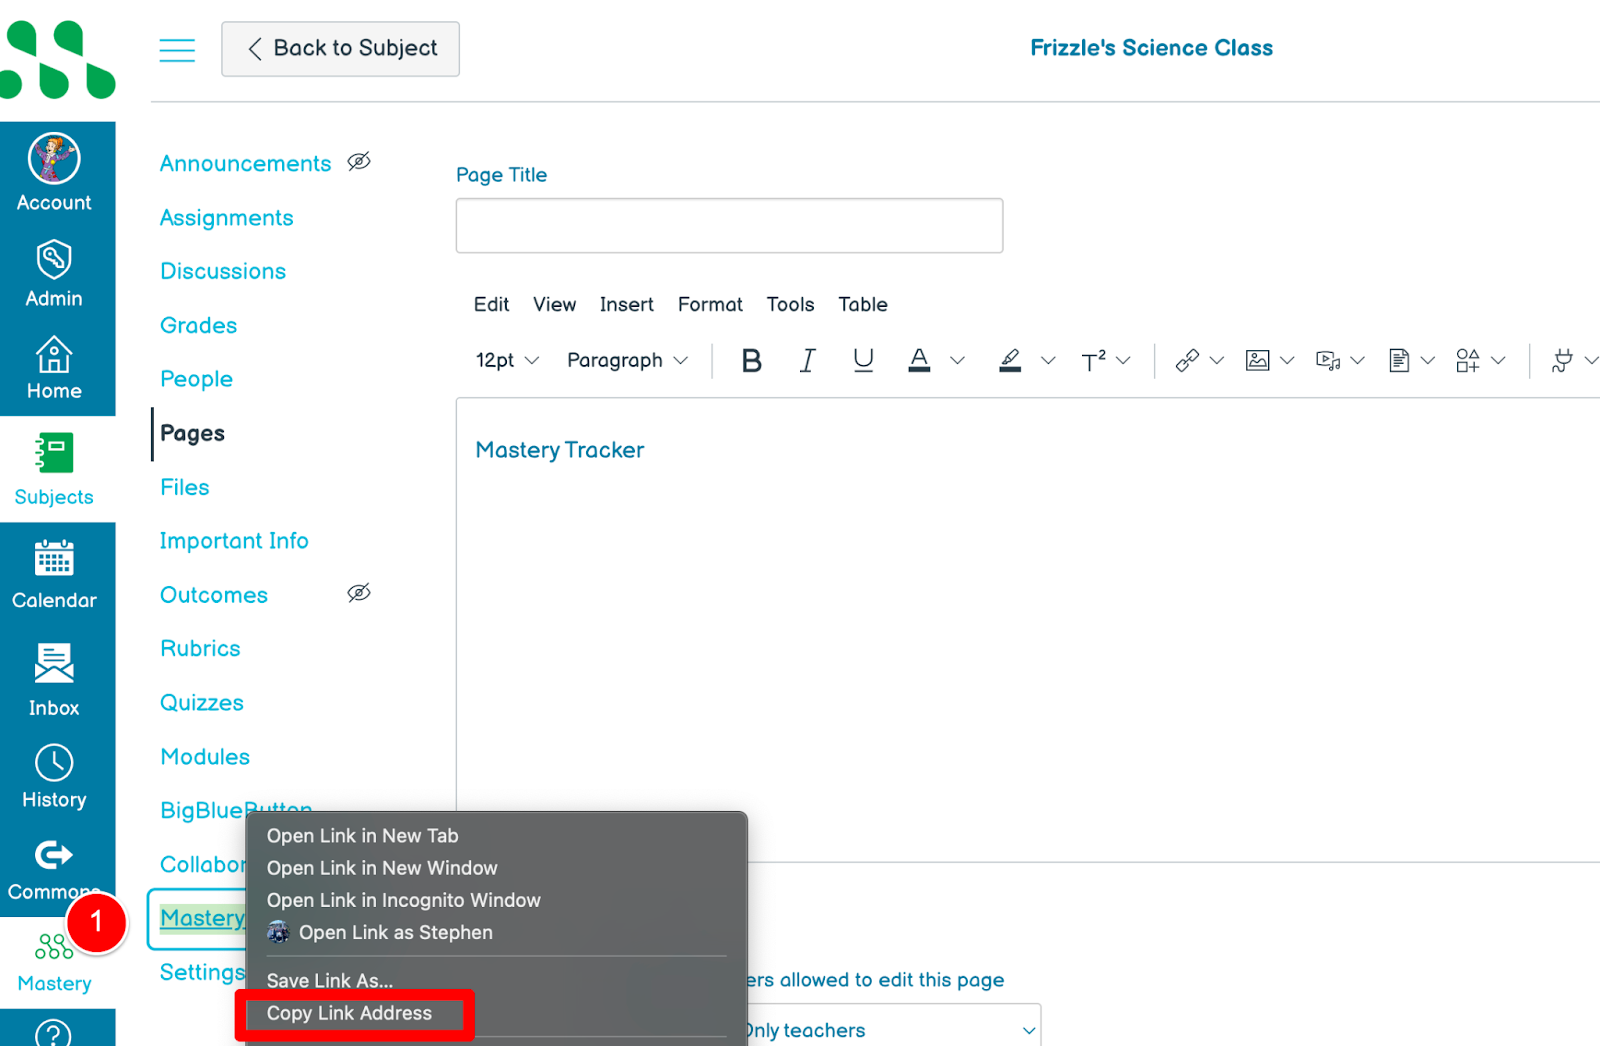Screen dimensions: 1600x1046
Task: Open Quizzes in subject navigation
Action: click(201, 702)
